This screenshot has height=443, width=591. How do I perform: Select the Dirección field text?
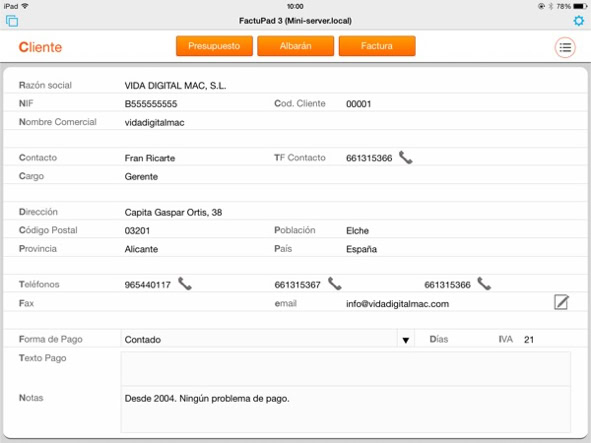[173, 212]
